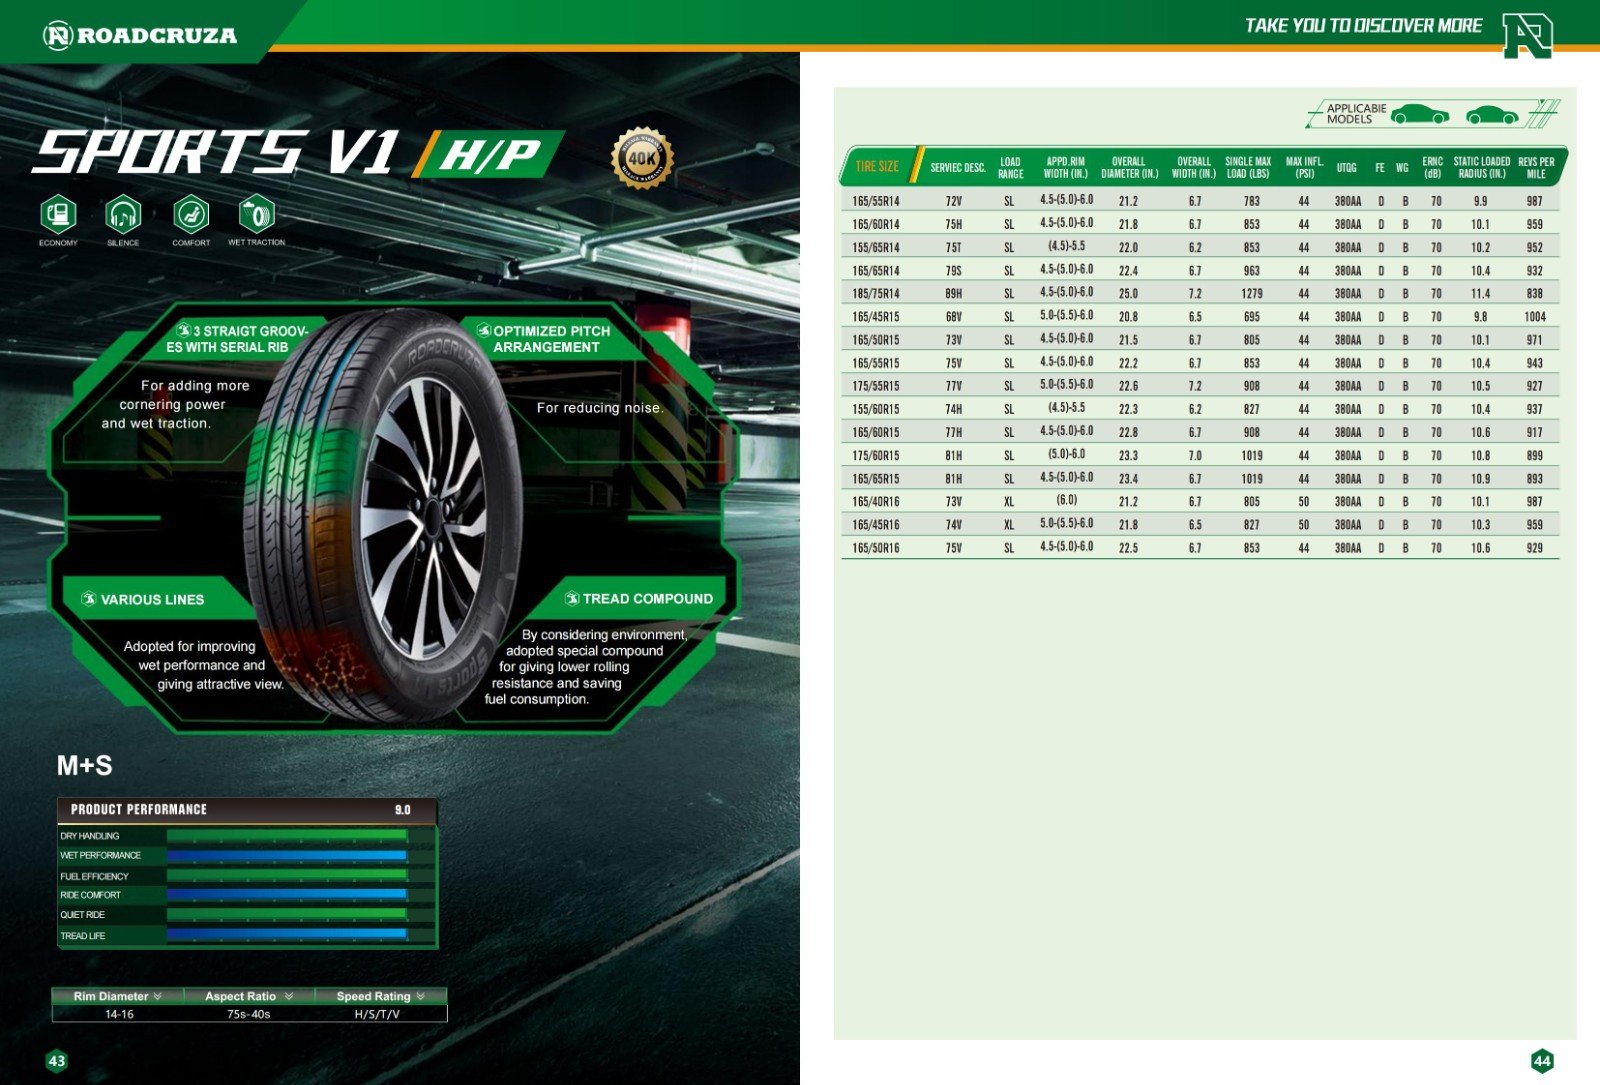This screenshot has height=1085, width=1600.
Task: Open the Speed Rating dropdown arrow
Action: 421,996
